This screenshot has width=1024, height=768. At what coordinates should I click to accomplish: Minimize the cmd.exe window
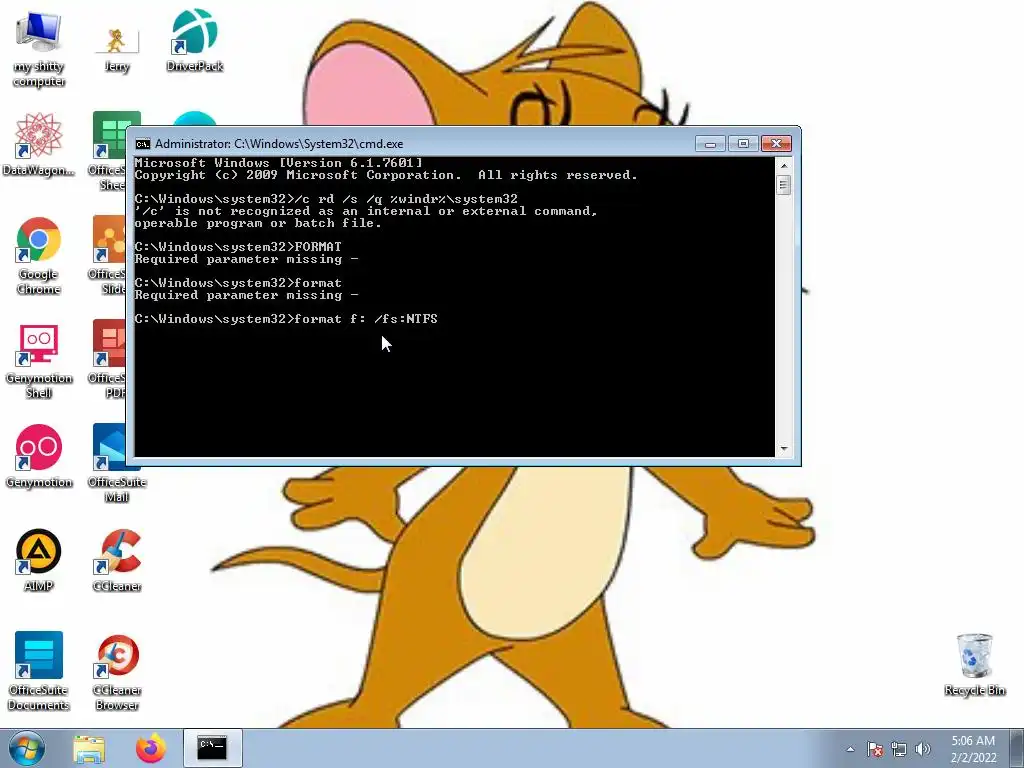[x=711, y=144]
